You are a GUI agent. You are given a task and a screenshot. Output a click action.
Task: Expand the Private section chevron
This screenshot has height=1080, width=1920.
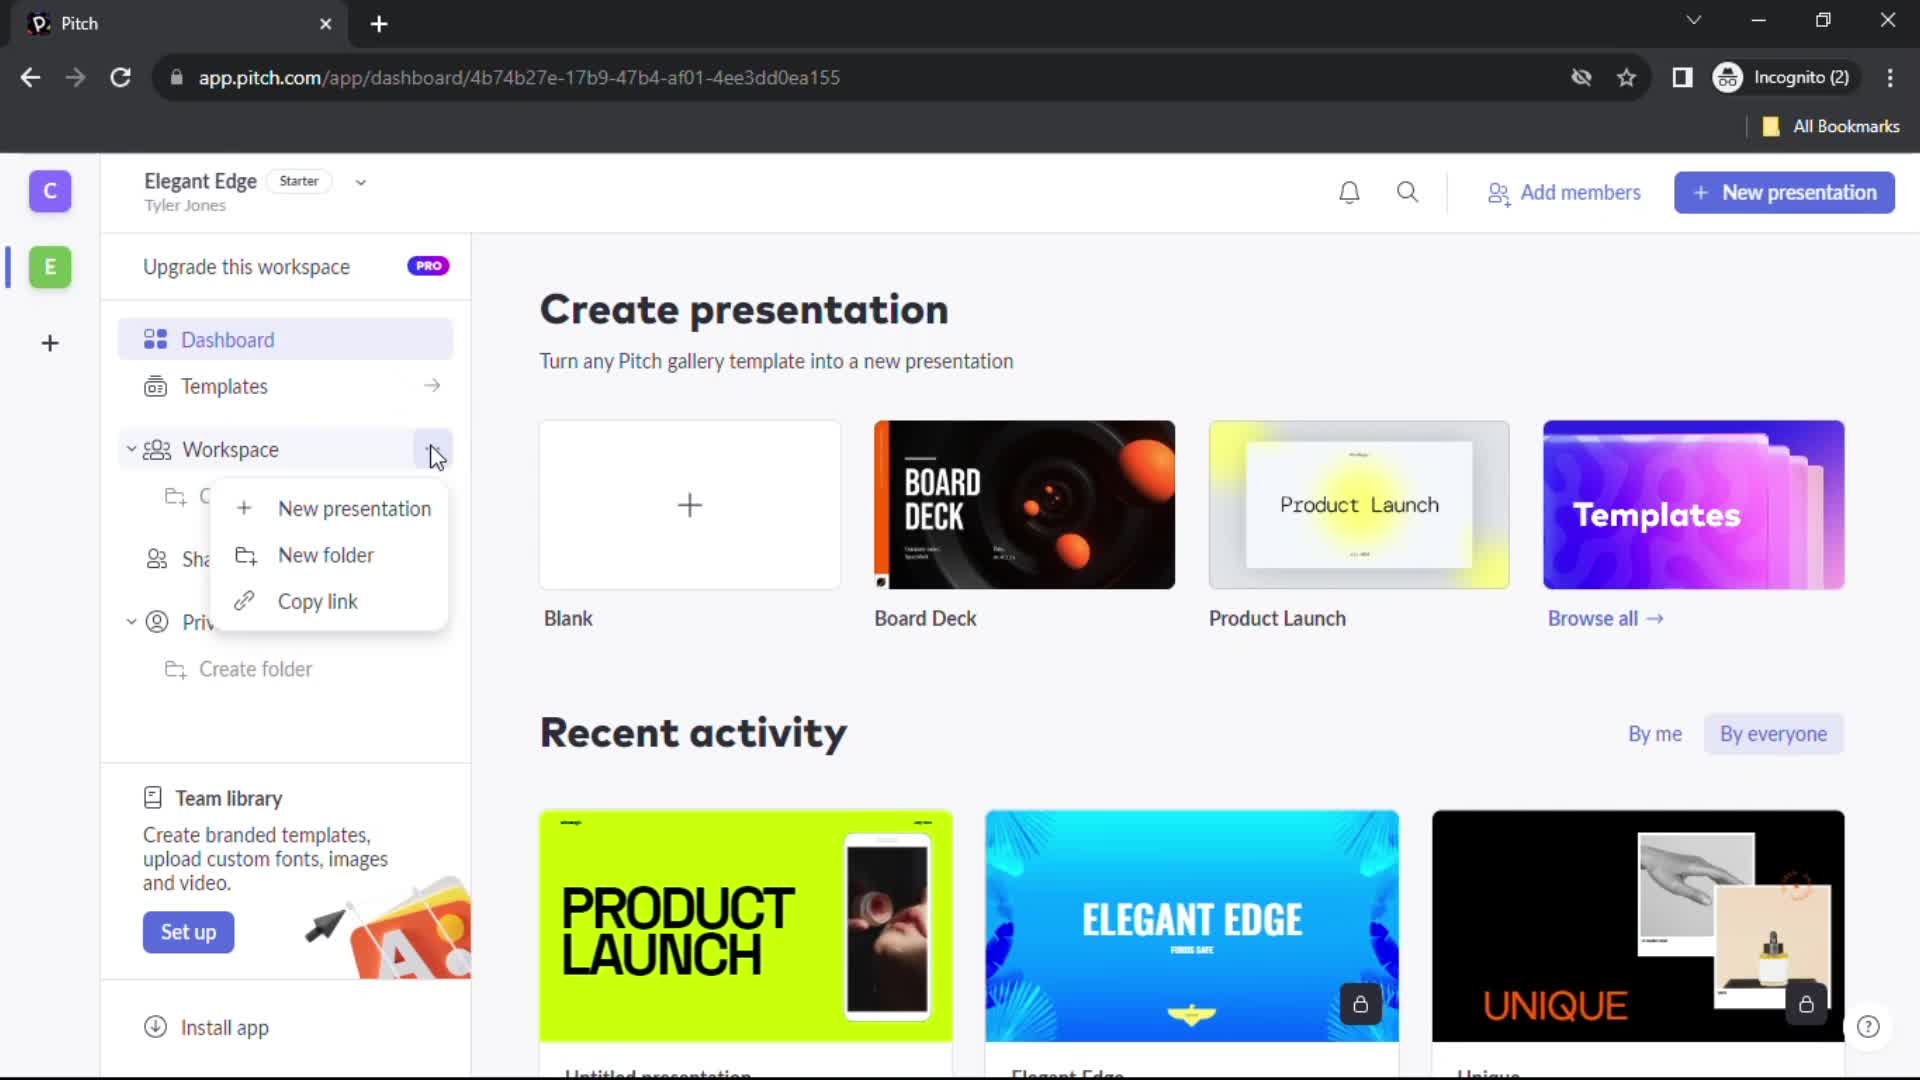click(x=131, y=621)
